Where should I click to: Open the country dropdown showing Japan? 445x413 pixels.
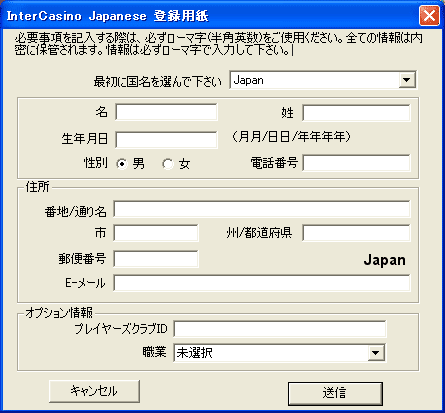pyautogui.click(x=323, y=80)
